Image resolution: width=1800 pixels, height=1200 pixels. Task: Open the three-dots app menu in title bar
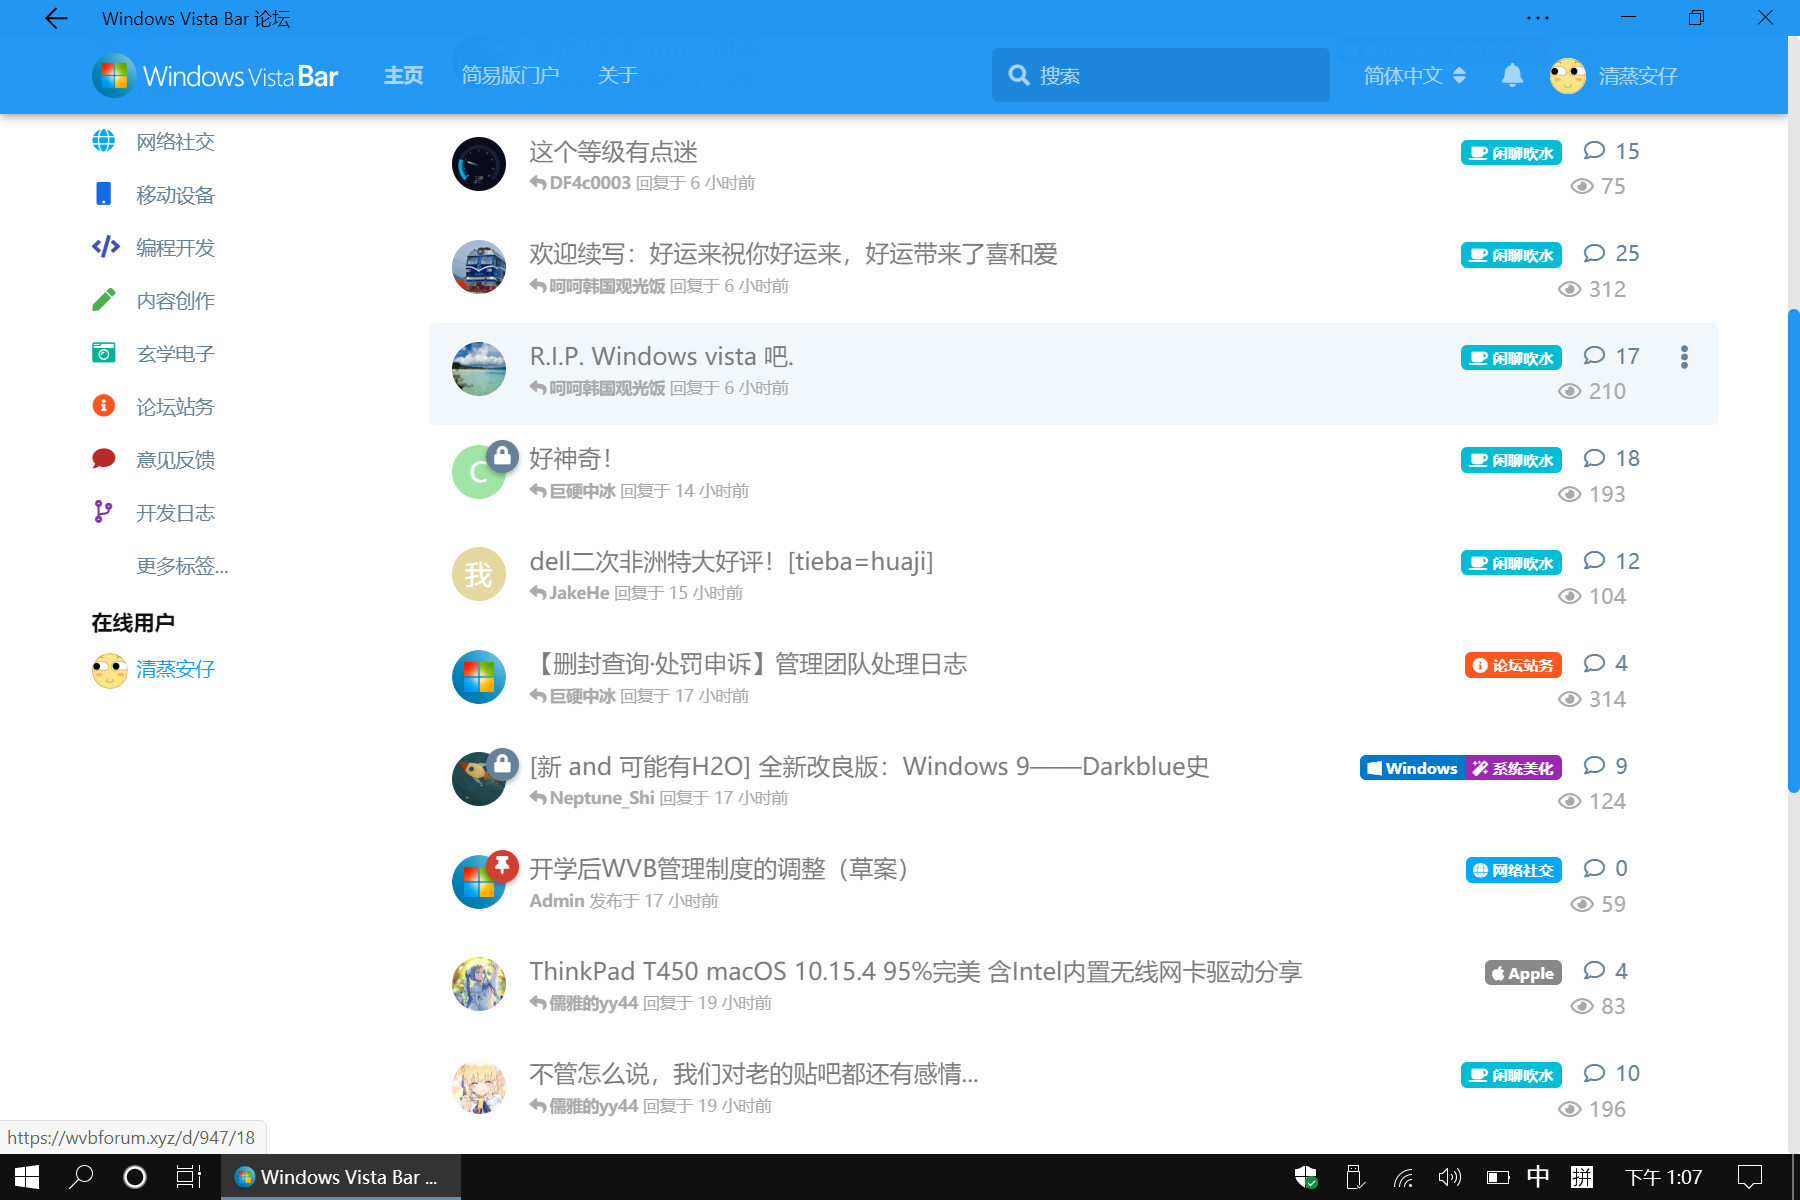click(1538, 18)
